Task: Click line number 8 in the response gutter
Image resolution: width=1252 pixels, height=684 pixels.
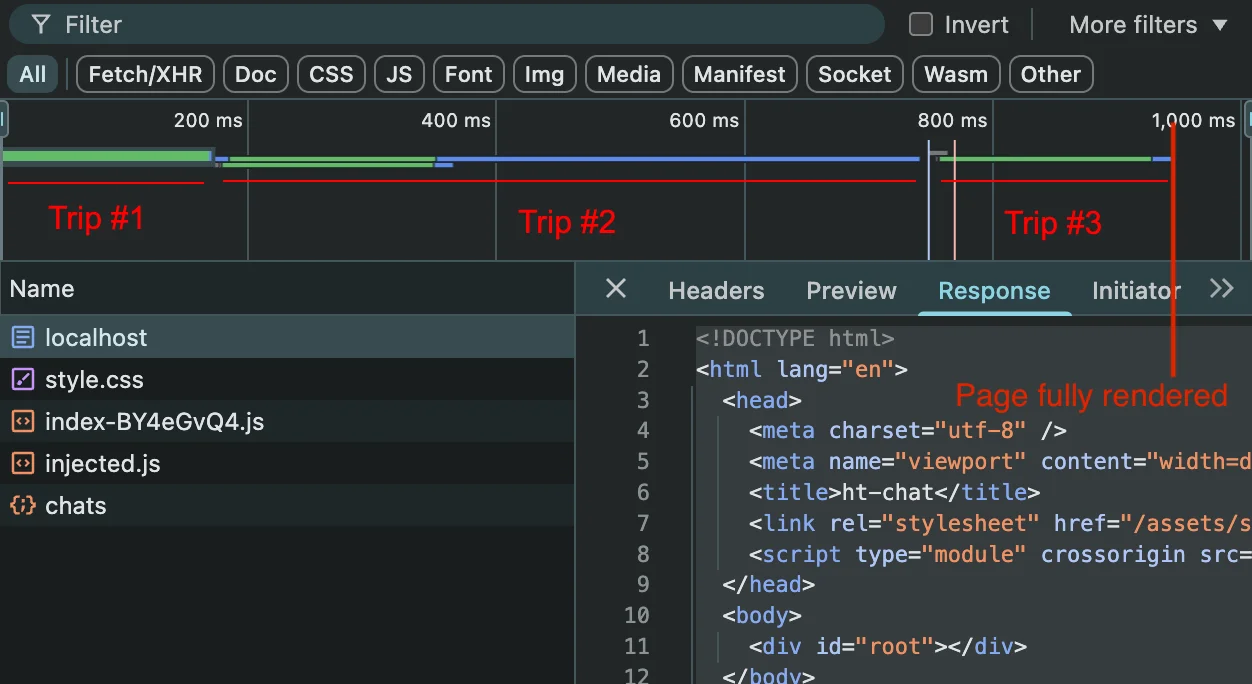Action: point(642,554)
